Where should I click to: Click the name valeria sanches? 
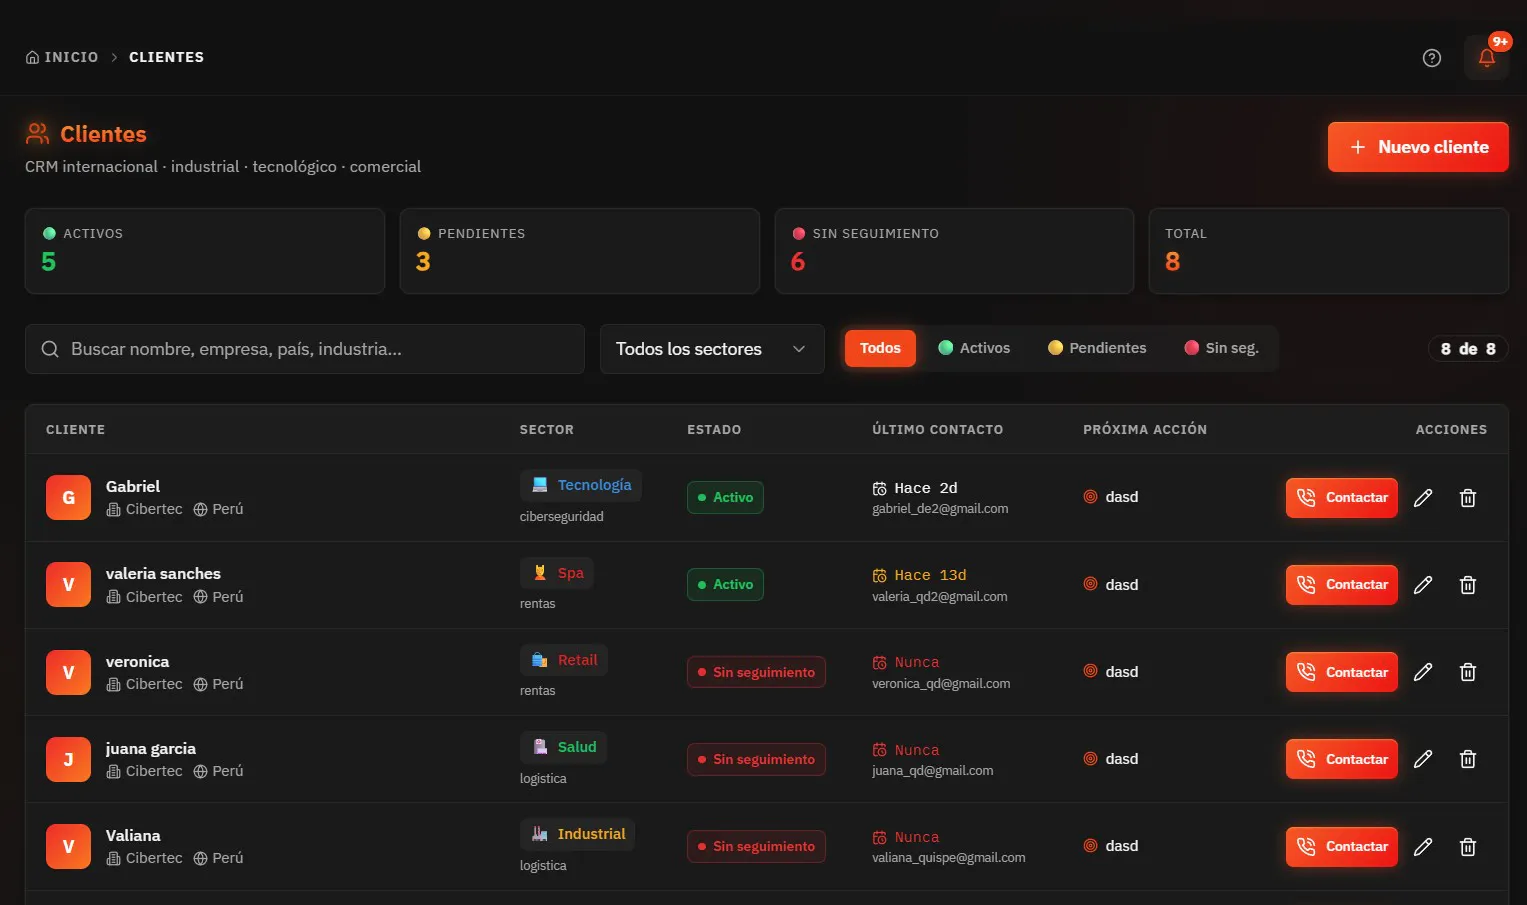pyautogui.click(x=163, y=574)
